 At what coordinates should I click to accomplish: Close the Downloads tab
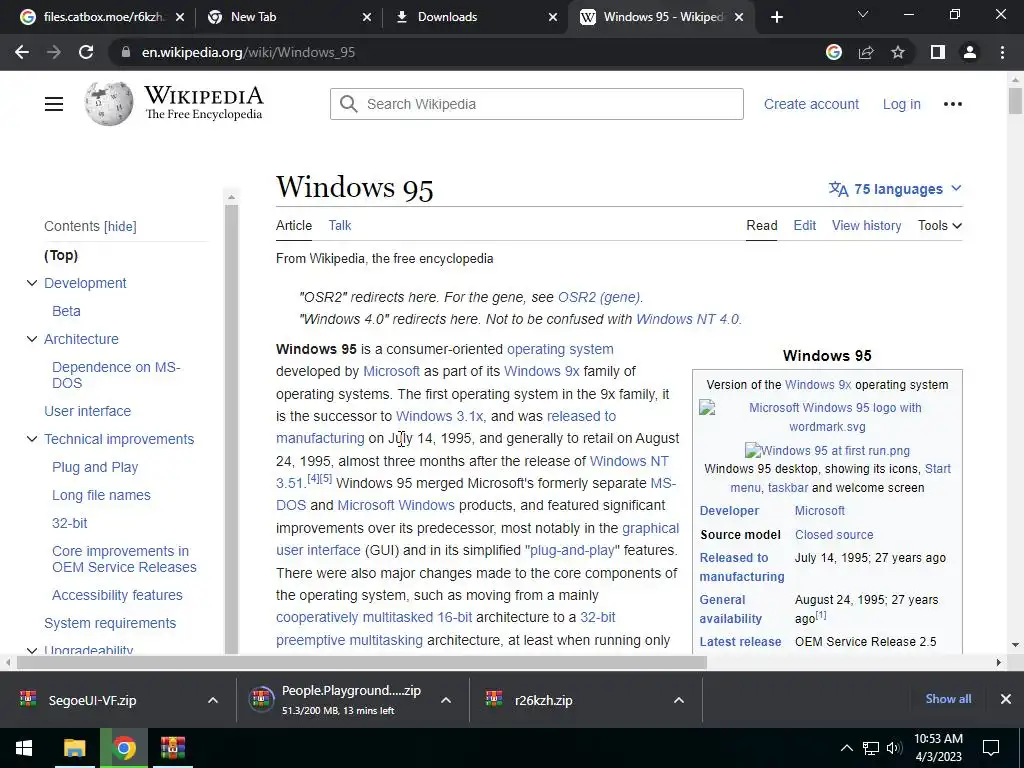point(553,17)
